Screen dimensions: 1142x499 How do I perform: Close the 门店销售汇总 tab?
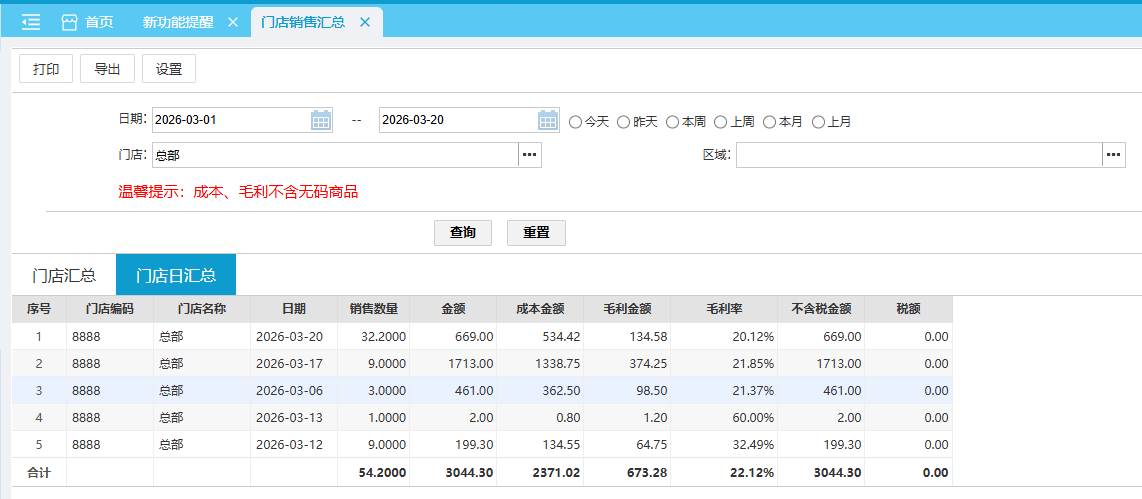pos(364,21)
